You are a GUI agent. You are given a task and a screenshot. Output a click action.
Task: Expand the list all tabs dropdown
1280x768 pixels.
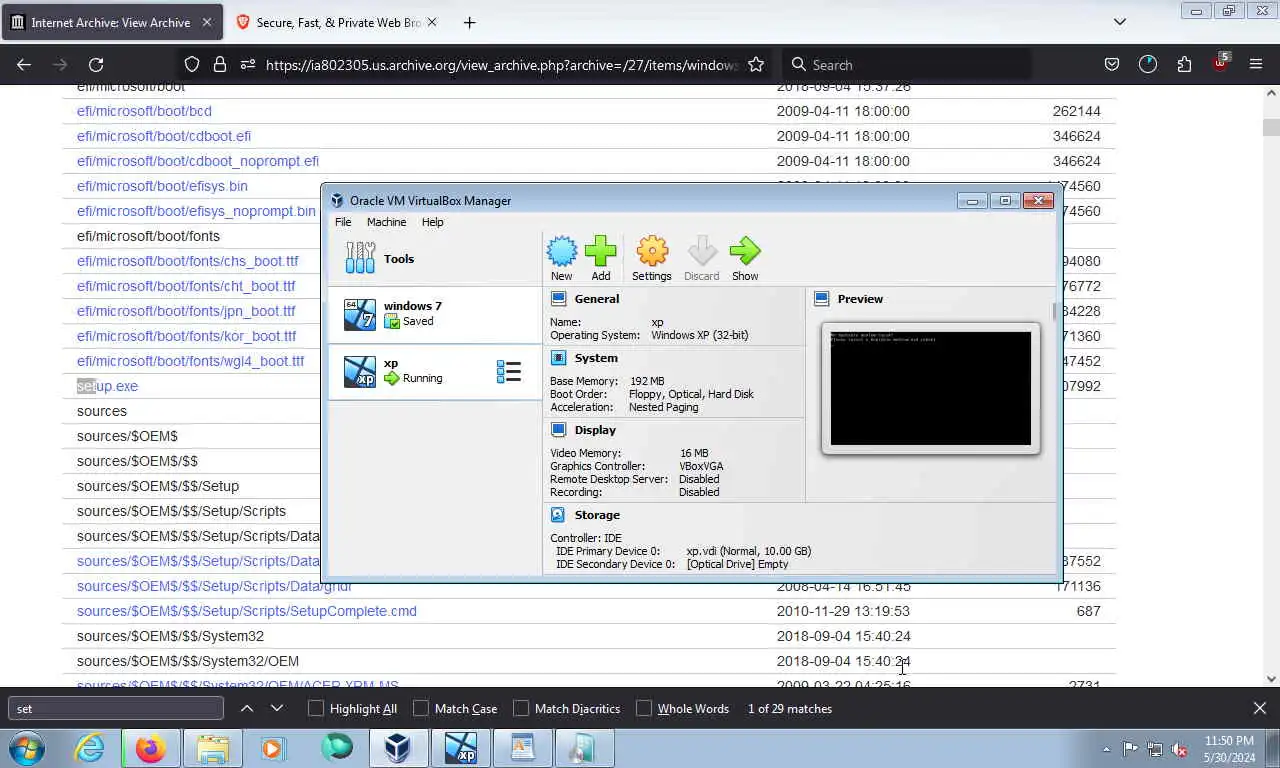pos(1120,22)
